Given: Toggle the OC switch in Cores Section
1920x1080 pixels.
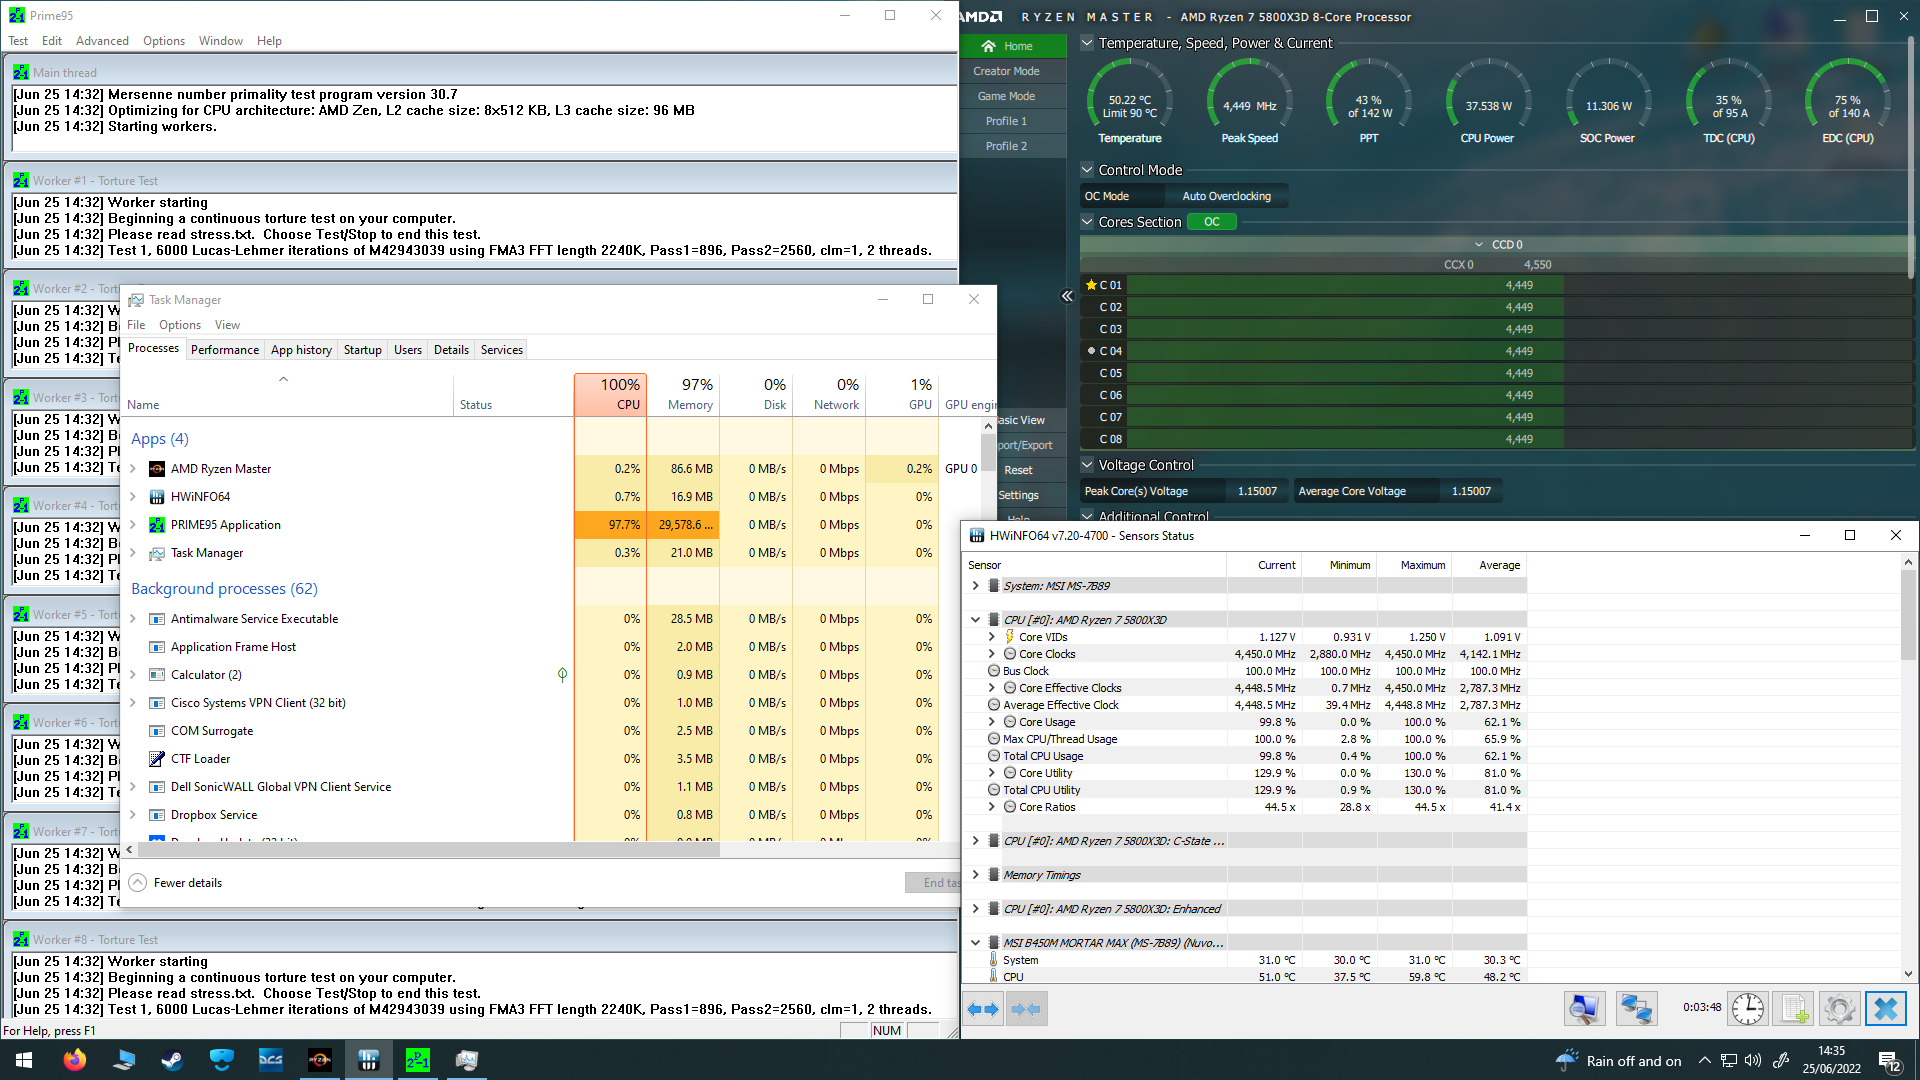Looking at the screenshot, I should coord(1211,222).
